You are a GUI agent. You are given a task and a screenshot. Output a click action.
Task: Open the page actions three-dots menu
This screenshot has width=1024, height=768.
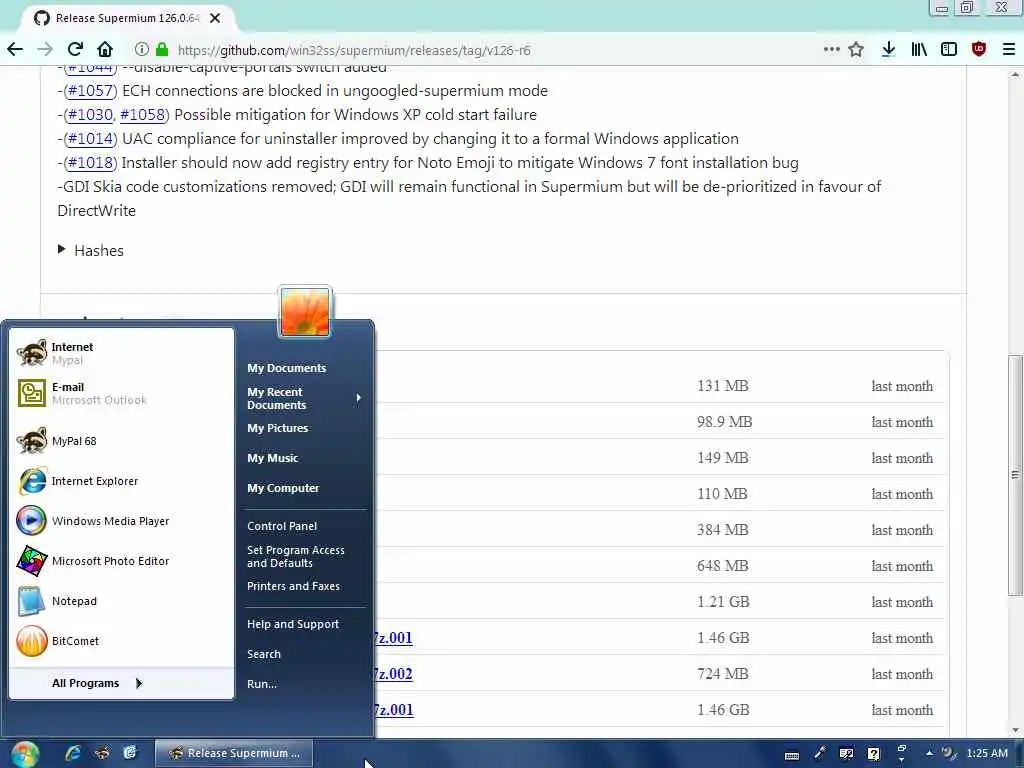tap(831, 49)
